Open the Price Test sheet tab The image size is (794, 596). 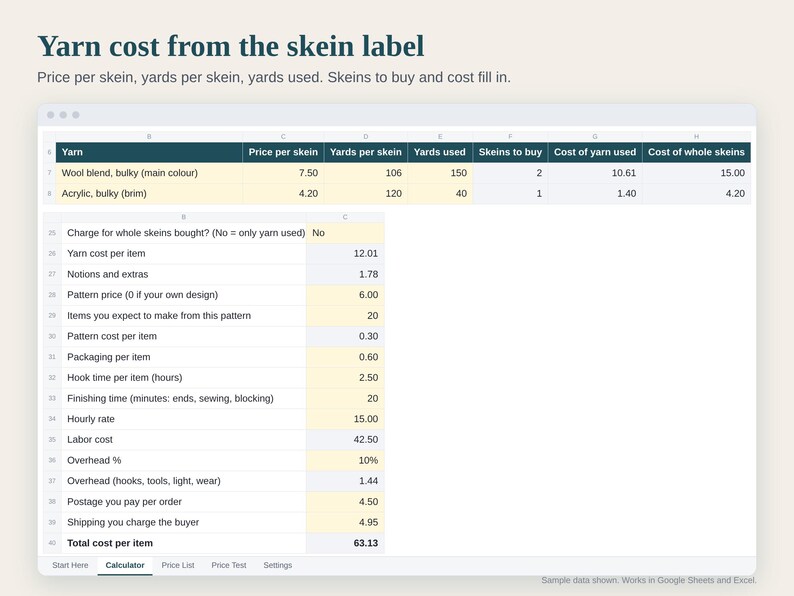pyautogui.click(x=229, y=565)
